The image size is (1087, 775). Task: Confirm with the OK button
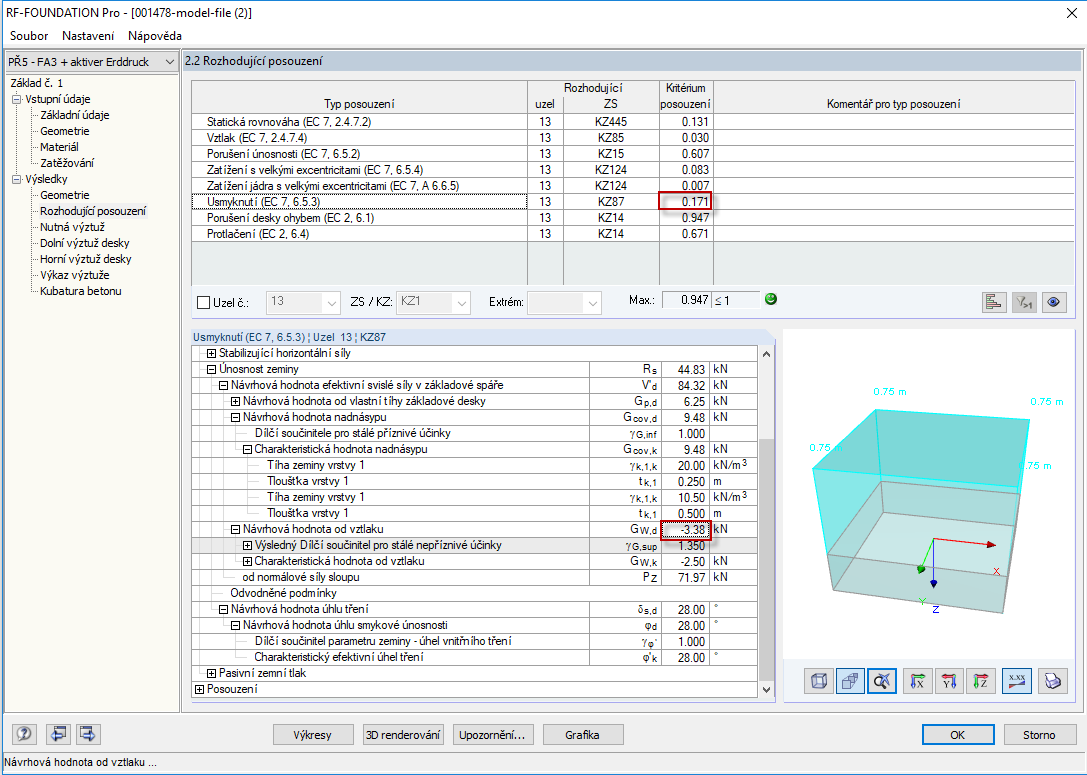pyautogui.click(x=957, y=735)
